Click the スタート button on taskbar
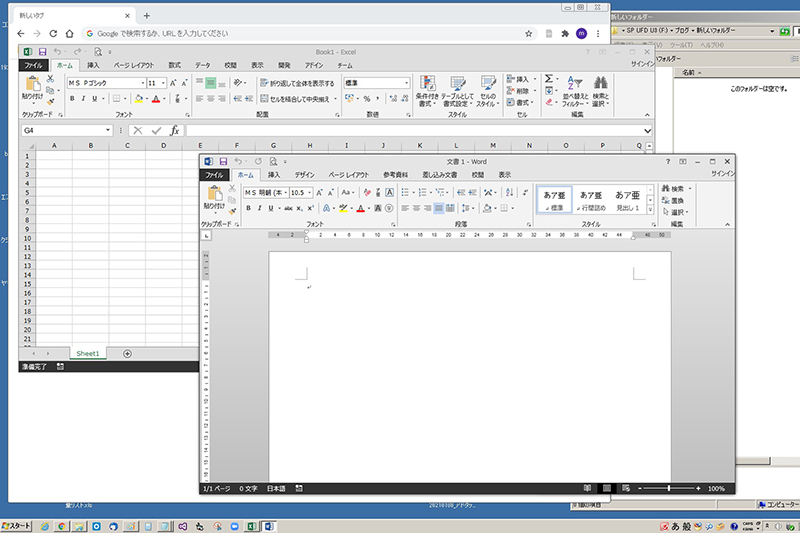 [16, 526]
